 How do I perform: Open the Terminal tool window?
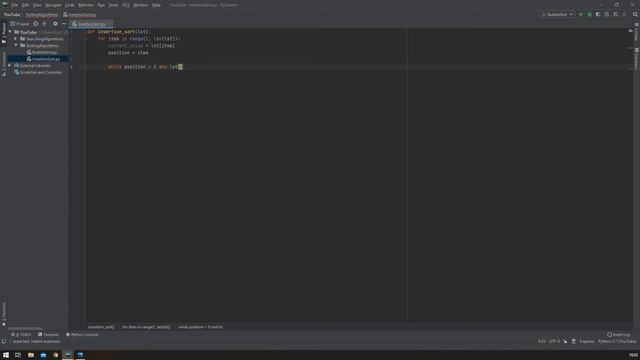click(x=48, y=335)
